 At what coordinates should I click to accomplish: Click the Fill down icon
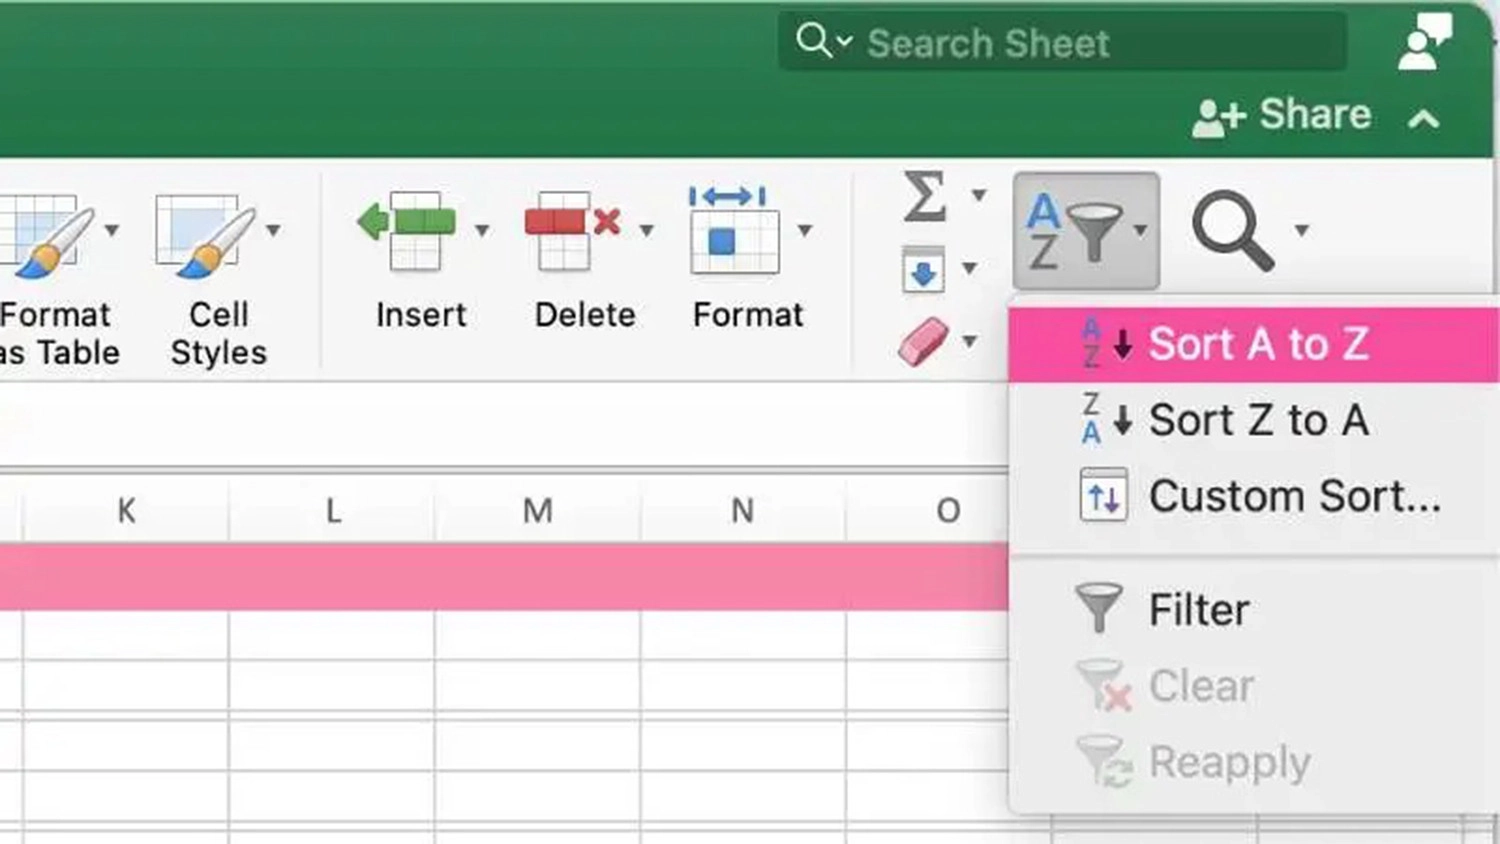point(923,269)
